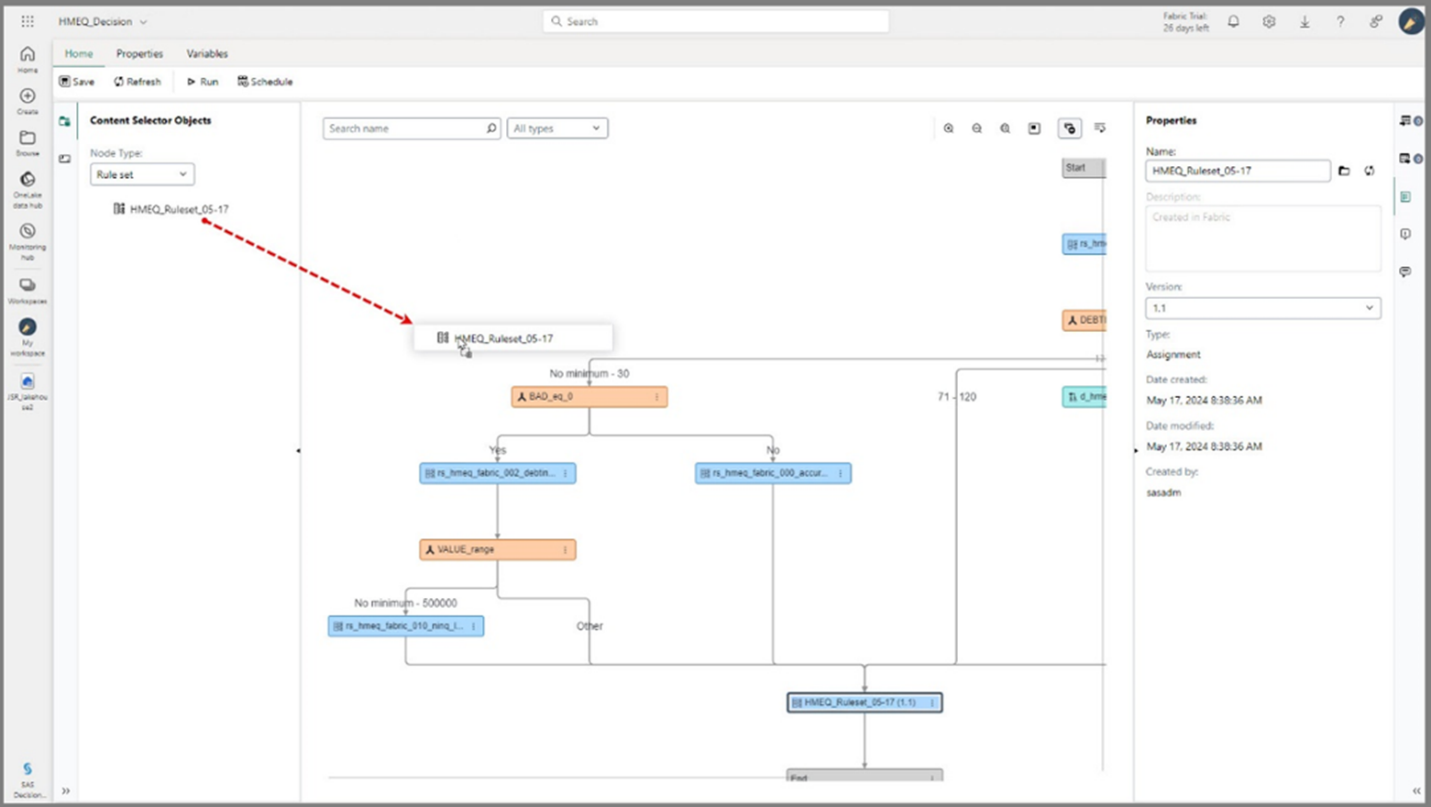
Task: Open the All types filter dropdown
Action: [x=557, y=128]
